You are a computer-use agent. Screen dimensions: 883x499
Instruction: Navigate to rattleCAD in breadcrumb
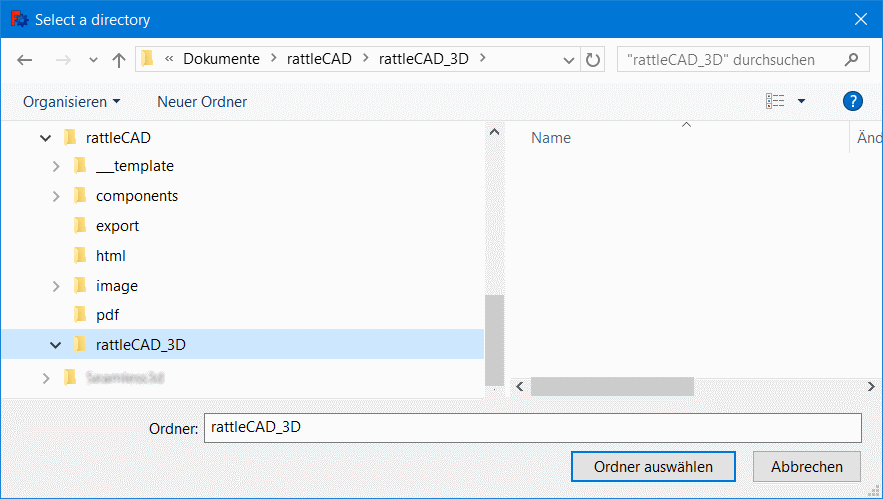click(x=319, y=59)
